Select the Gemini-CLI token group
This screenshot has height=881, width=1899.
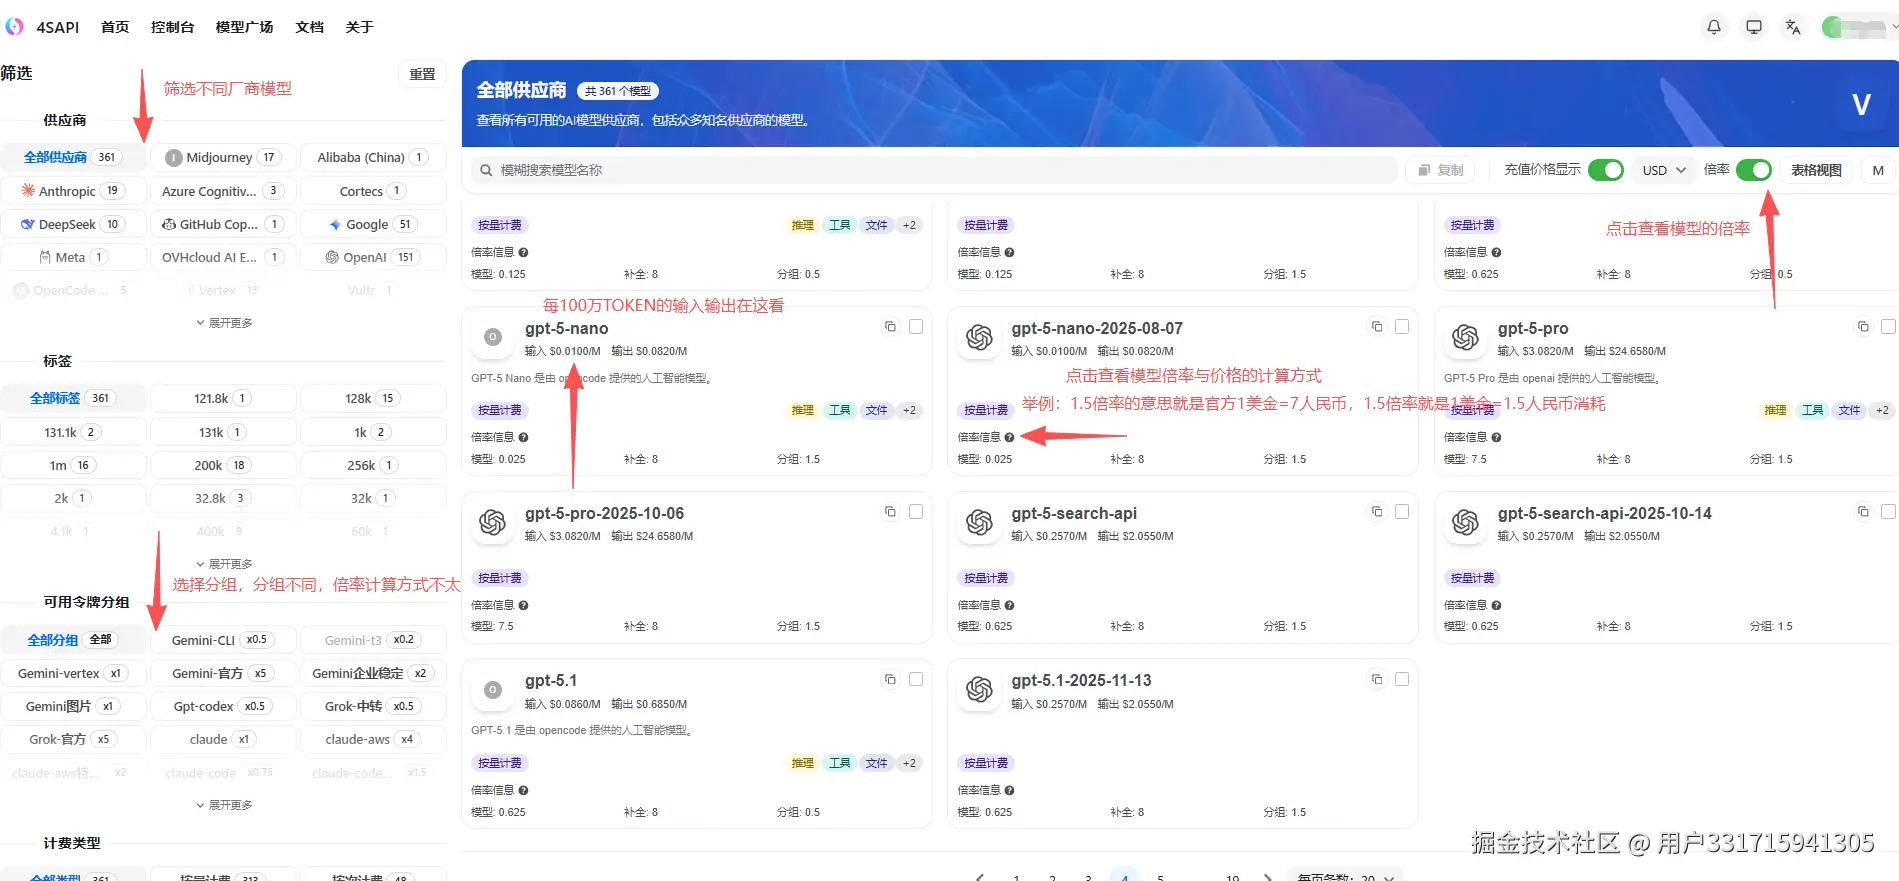[x=223, y=640]
